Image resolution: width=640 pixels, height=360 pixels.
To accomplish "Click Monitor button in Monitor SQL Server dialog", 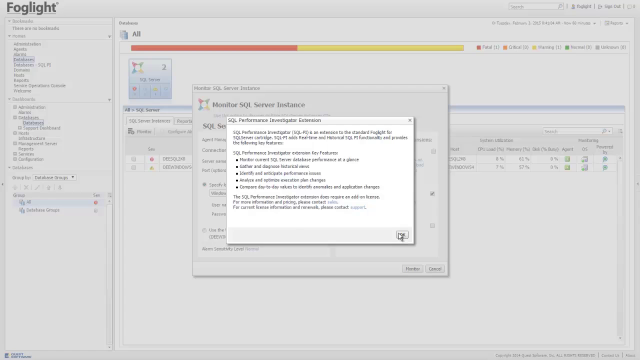I will [x=412, y=269].
